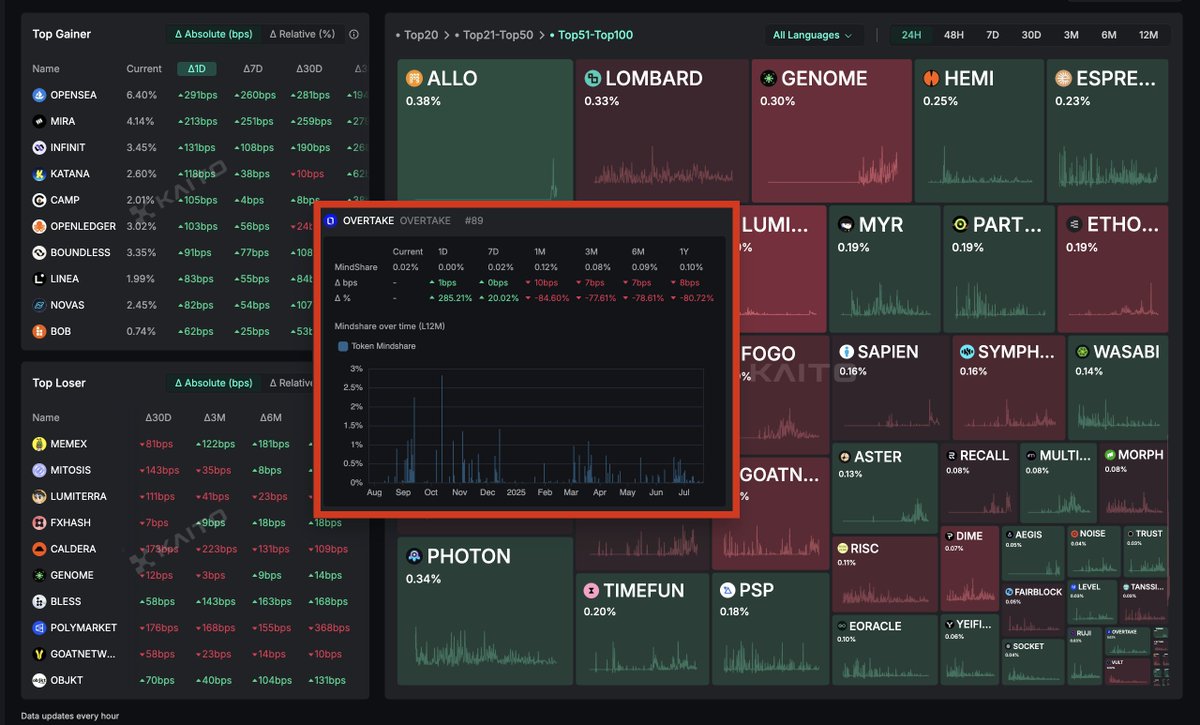Viewport: 1200px width, 725px height.
Task: Open the All Languages dropdown
Action: coord(814,35)
